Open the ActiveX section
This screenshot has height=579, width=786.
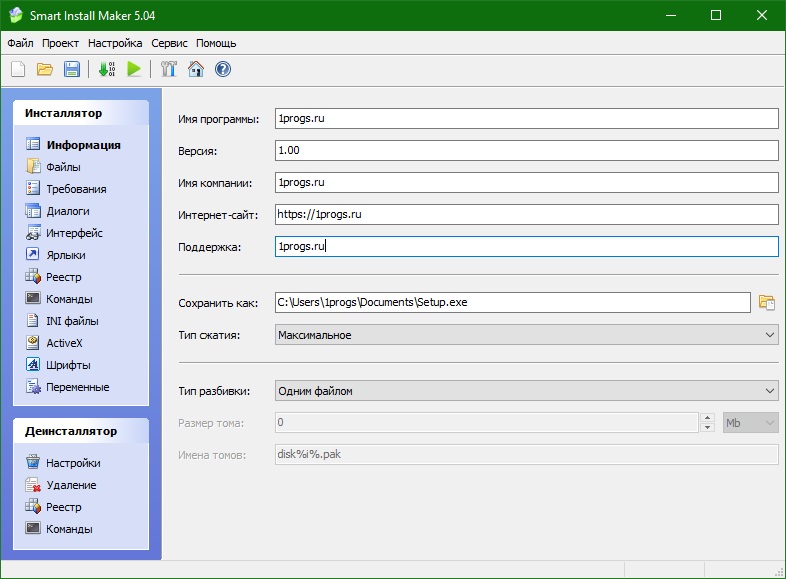54,343
